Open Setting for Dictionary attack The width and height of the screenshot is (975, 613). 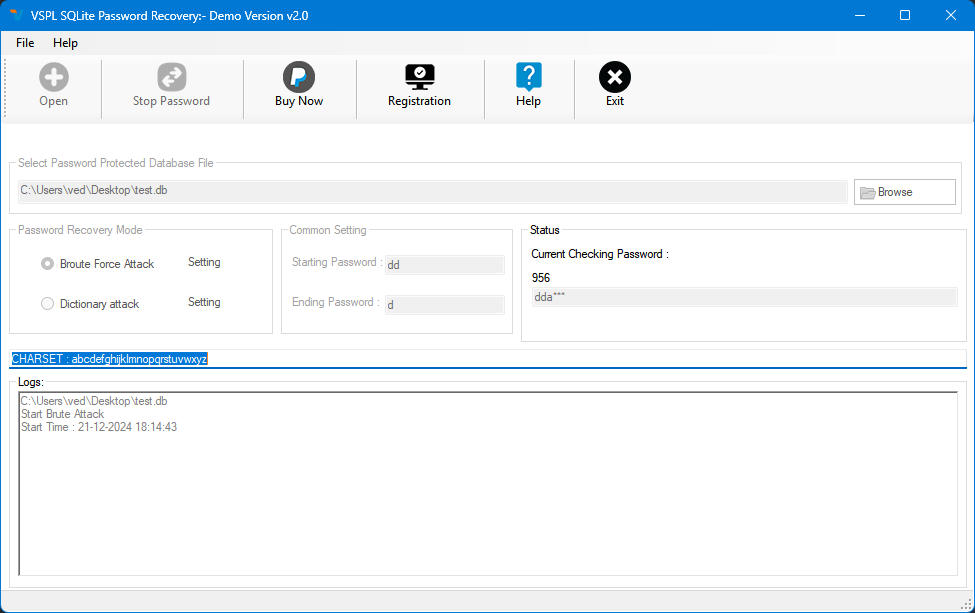(204, 302)
